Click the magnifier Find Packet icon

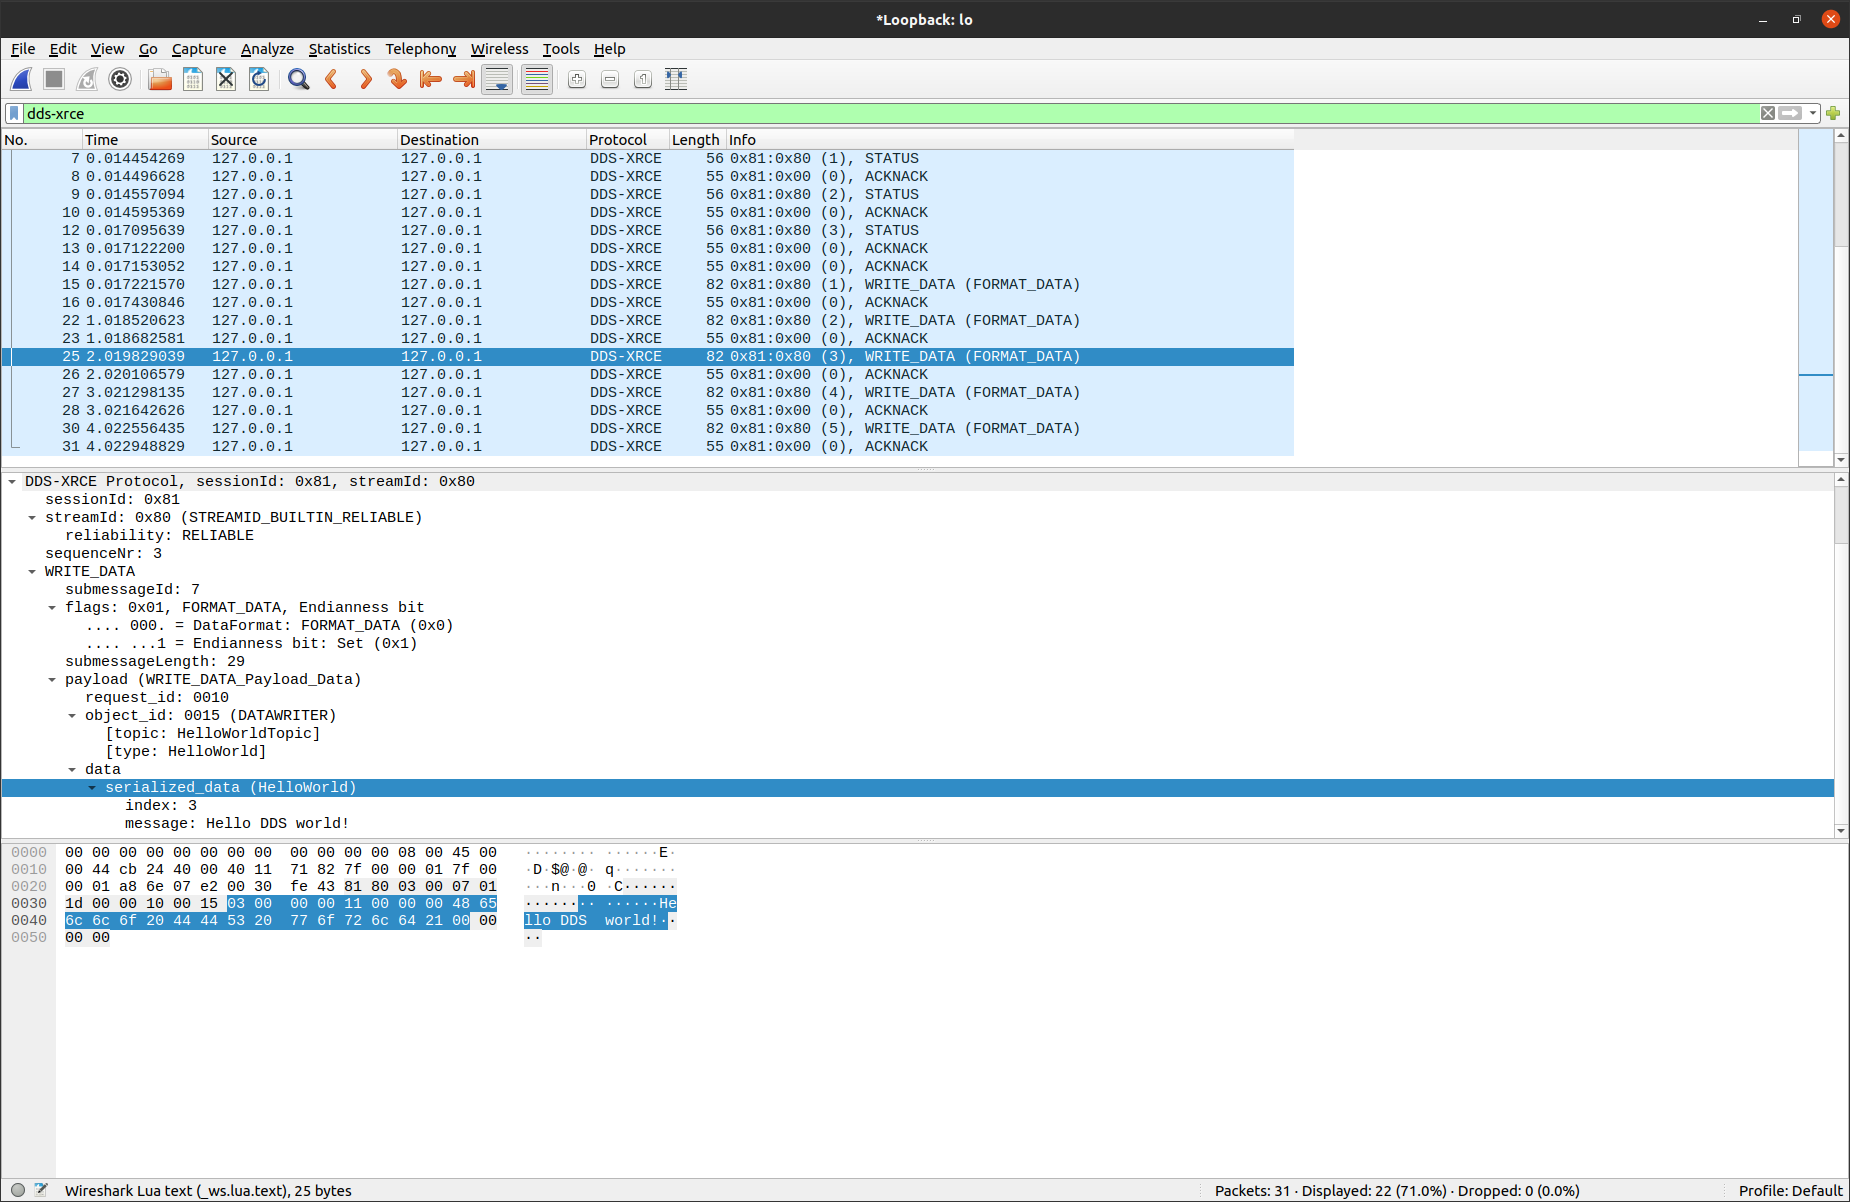pyautogui.click(x=298, y=80)
